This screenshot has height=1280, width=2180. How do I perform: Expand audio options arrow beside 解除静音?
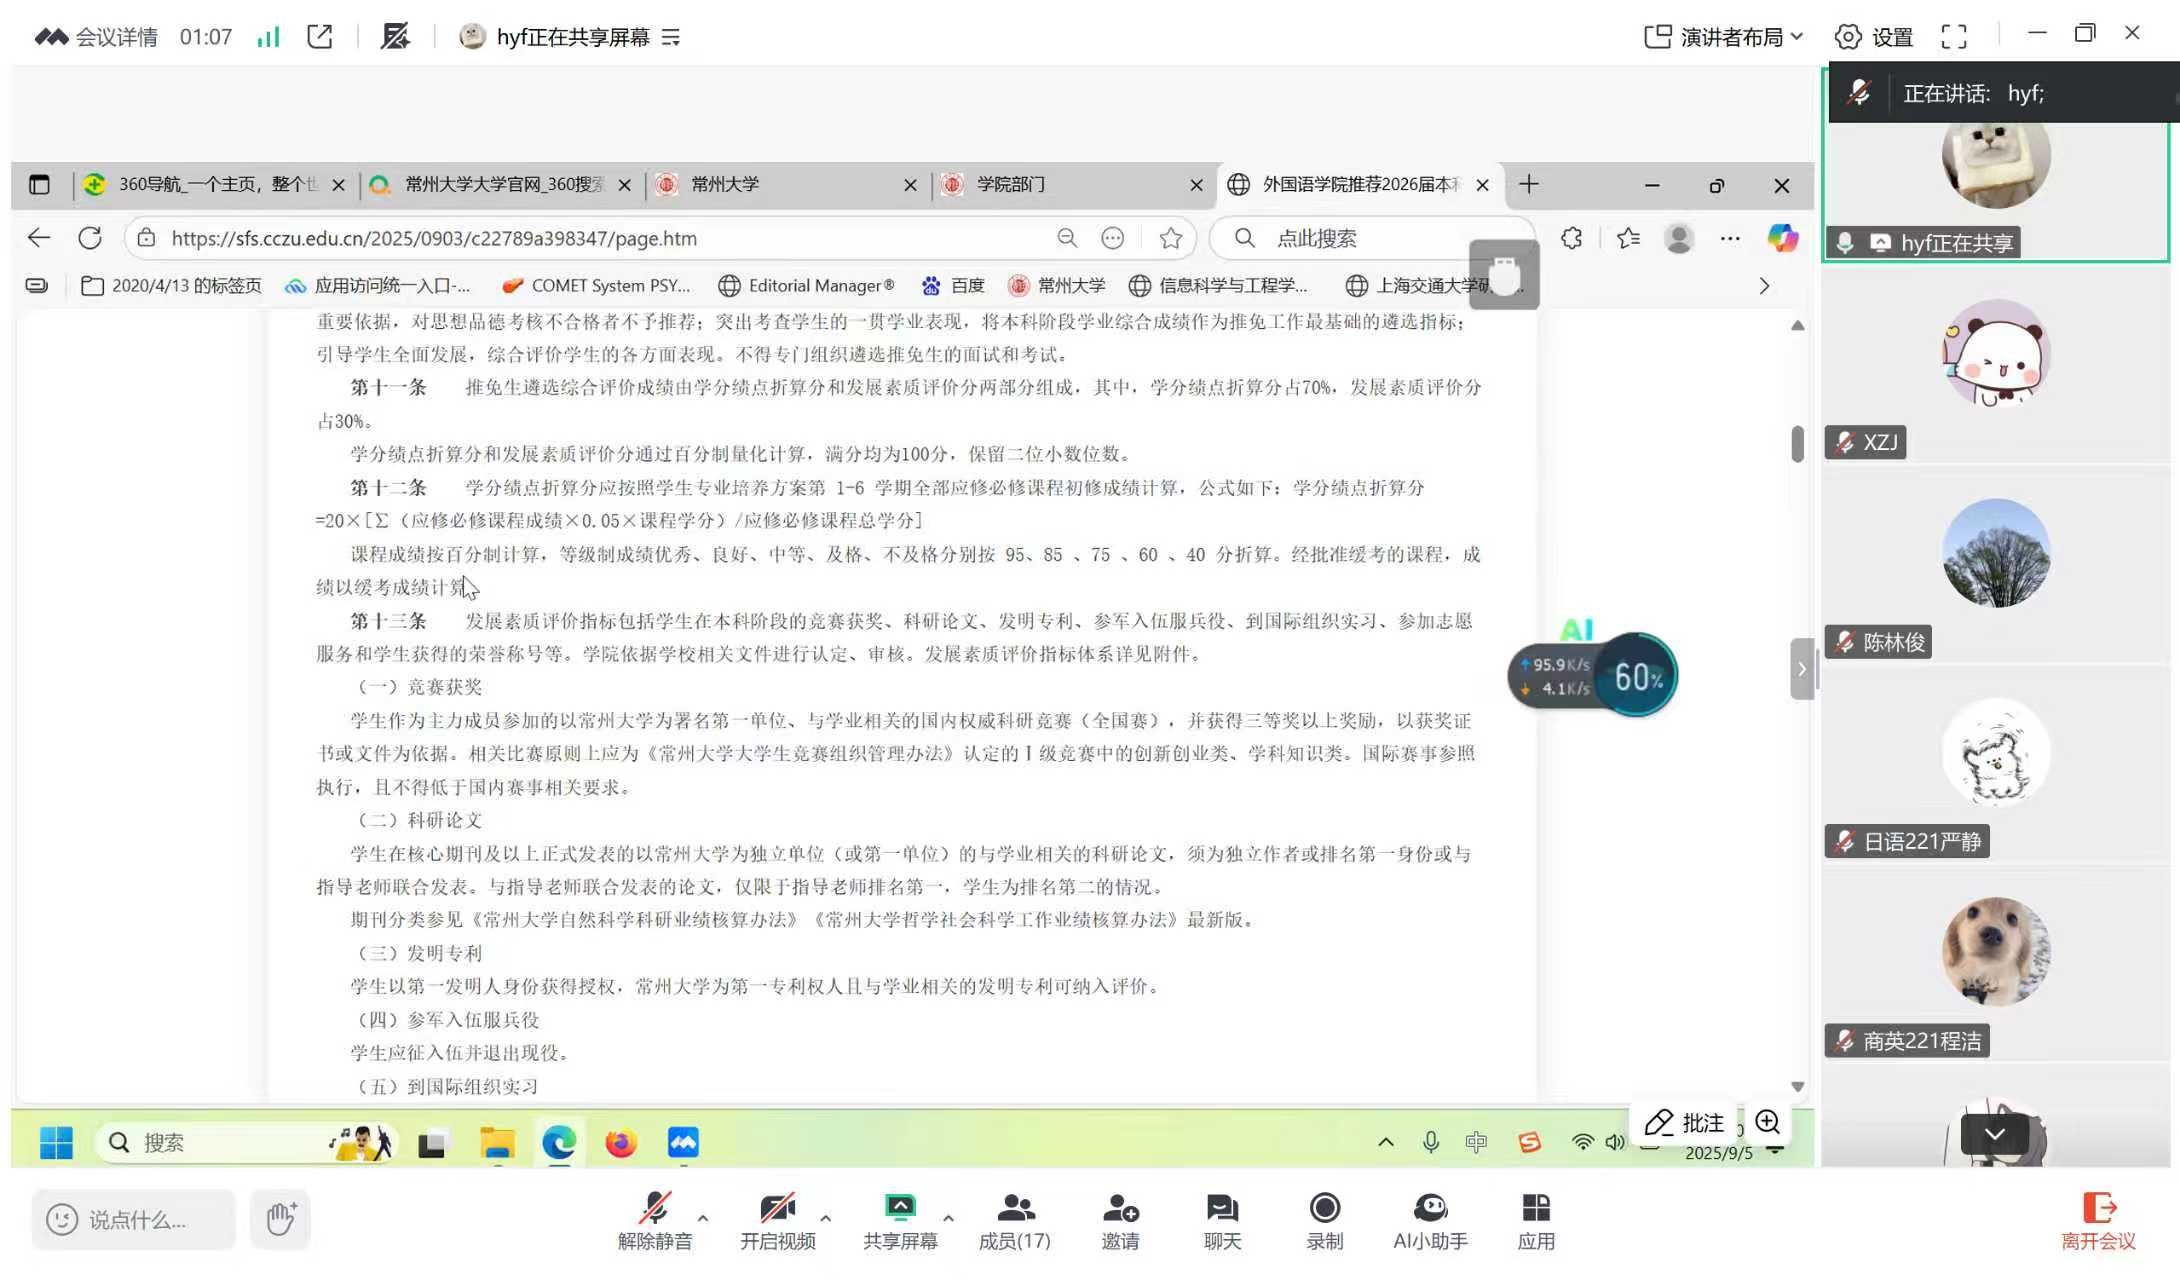pyautogui.click(x=703, y=1217)
